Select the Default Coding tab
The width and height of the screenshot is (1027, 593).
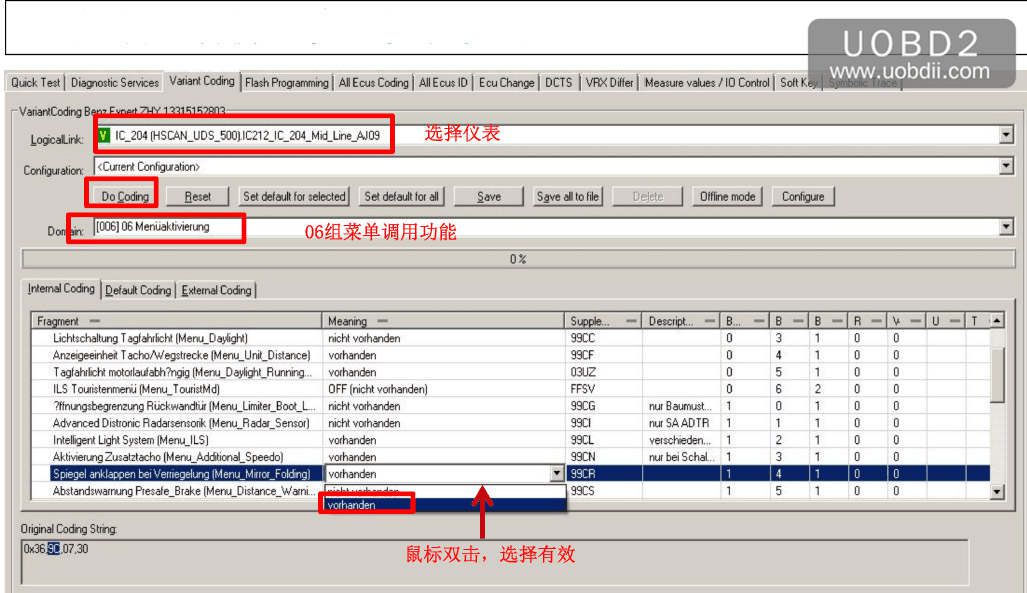tap(138, 290)
